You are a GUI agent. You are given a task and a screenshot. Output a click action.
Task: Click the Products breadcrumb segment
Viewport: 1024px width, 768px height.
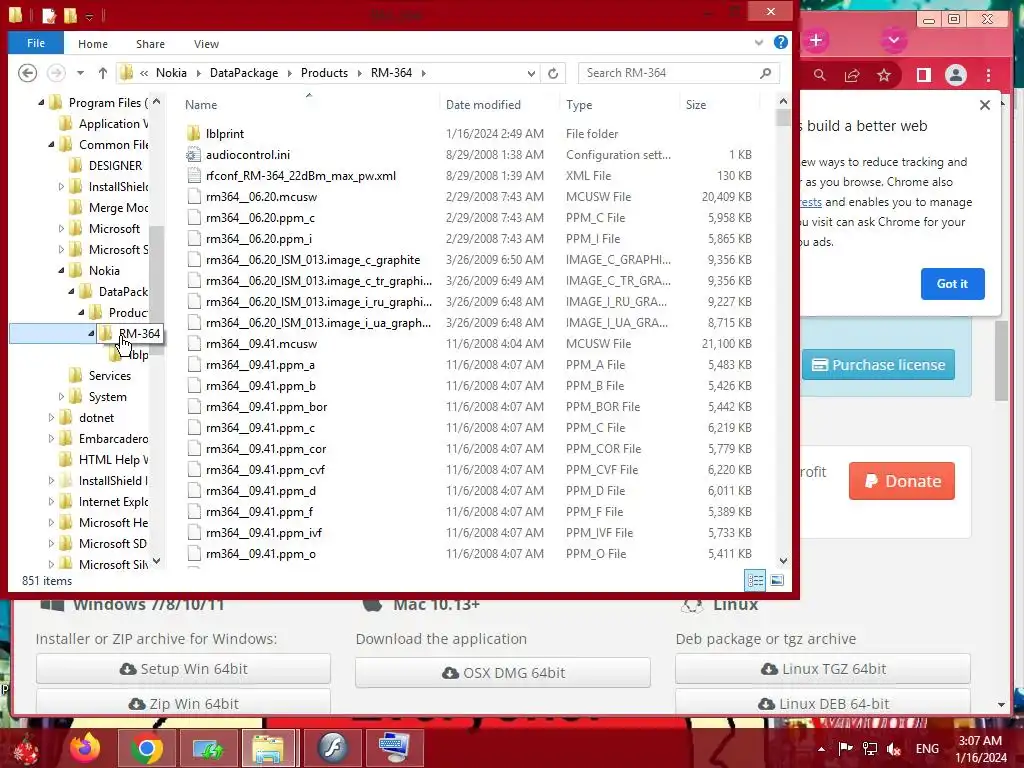[324, 72]
